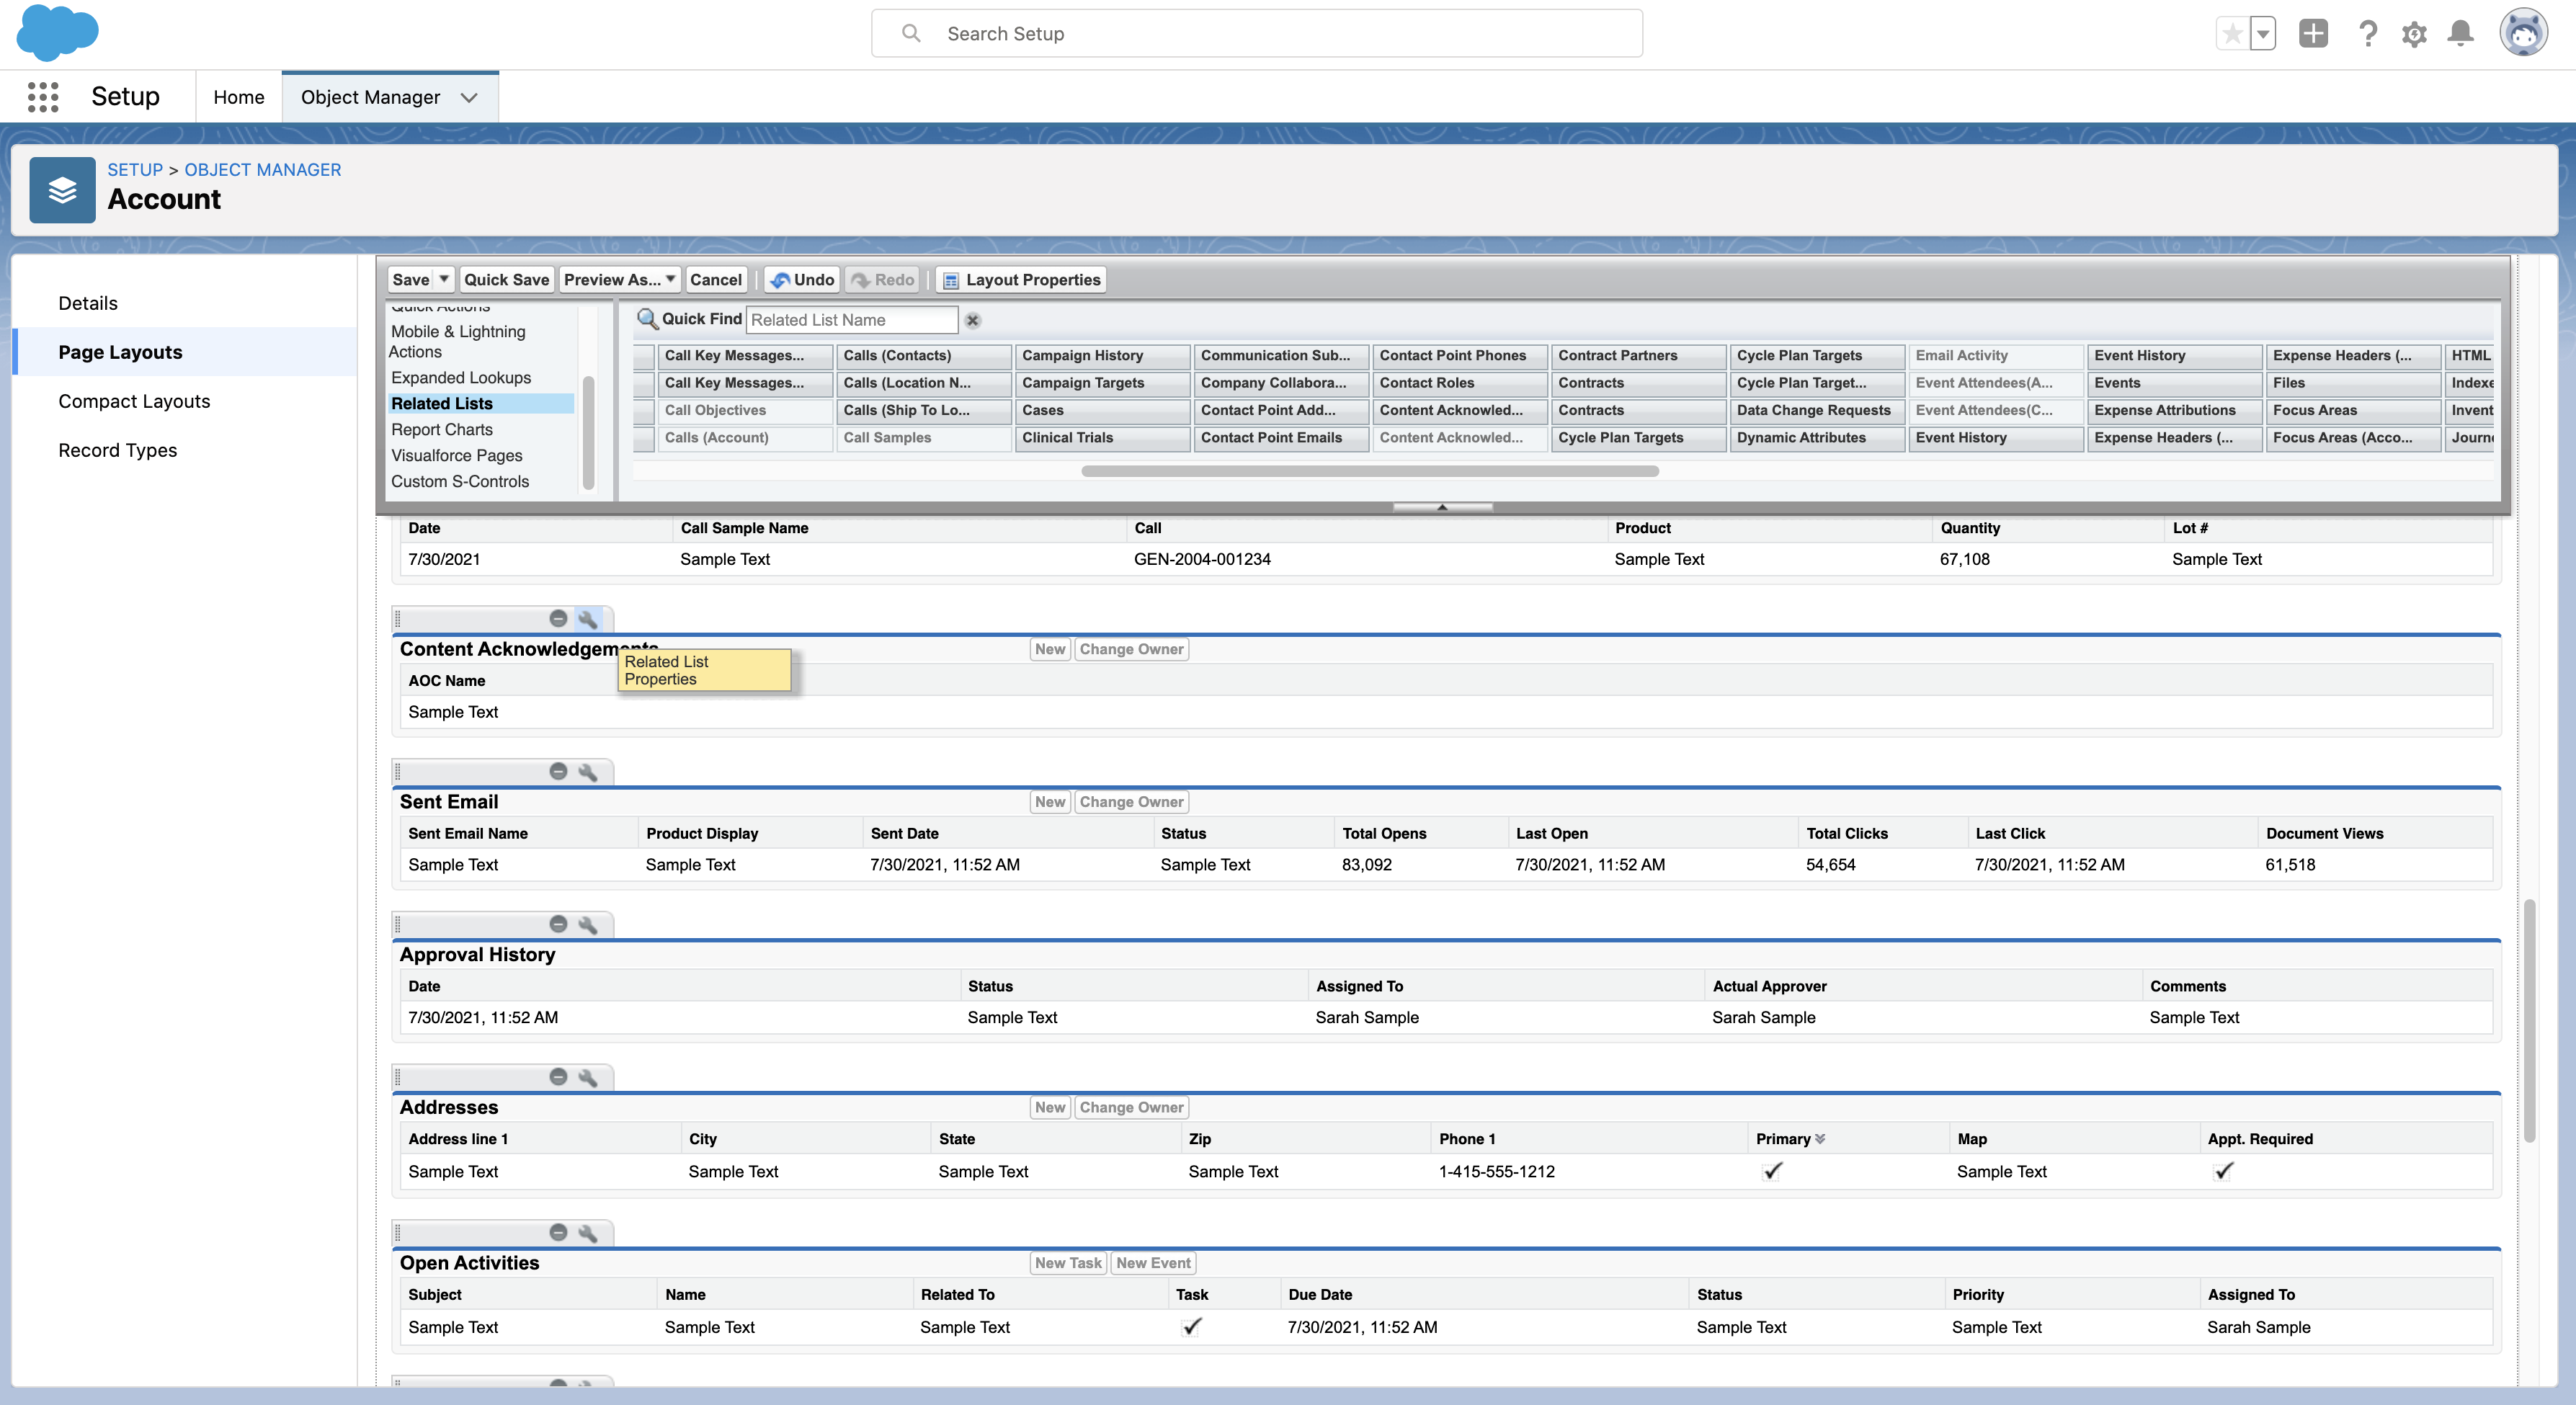Open the favorites list dropdown arrow
The height and width of the screenshot is (1405, 2576).
coord(2263,34)
